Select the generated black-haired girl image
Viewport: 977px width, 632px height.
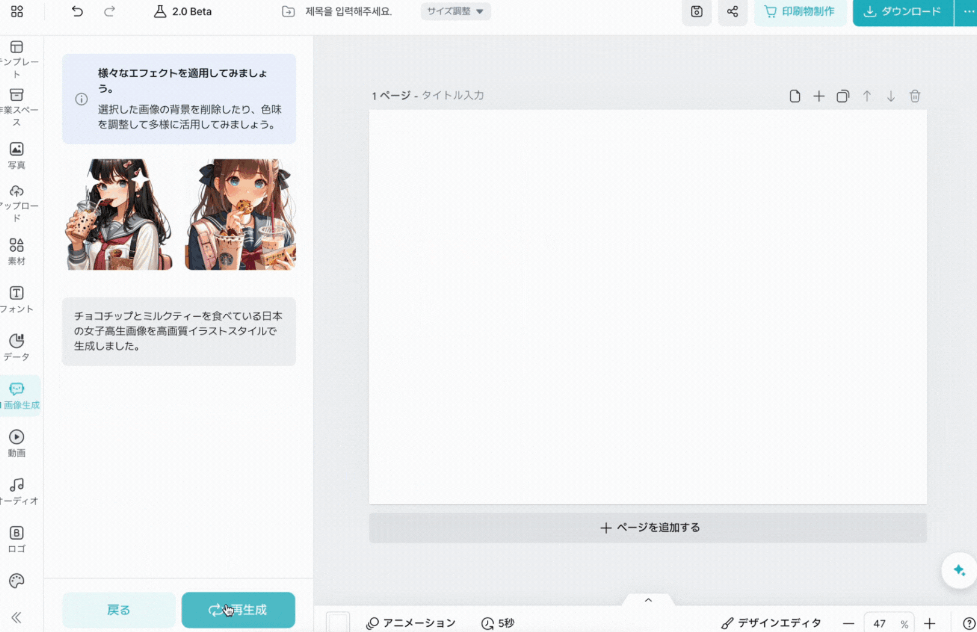tap(118, 214)
